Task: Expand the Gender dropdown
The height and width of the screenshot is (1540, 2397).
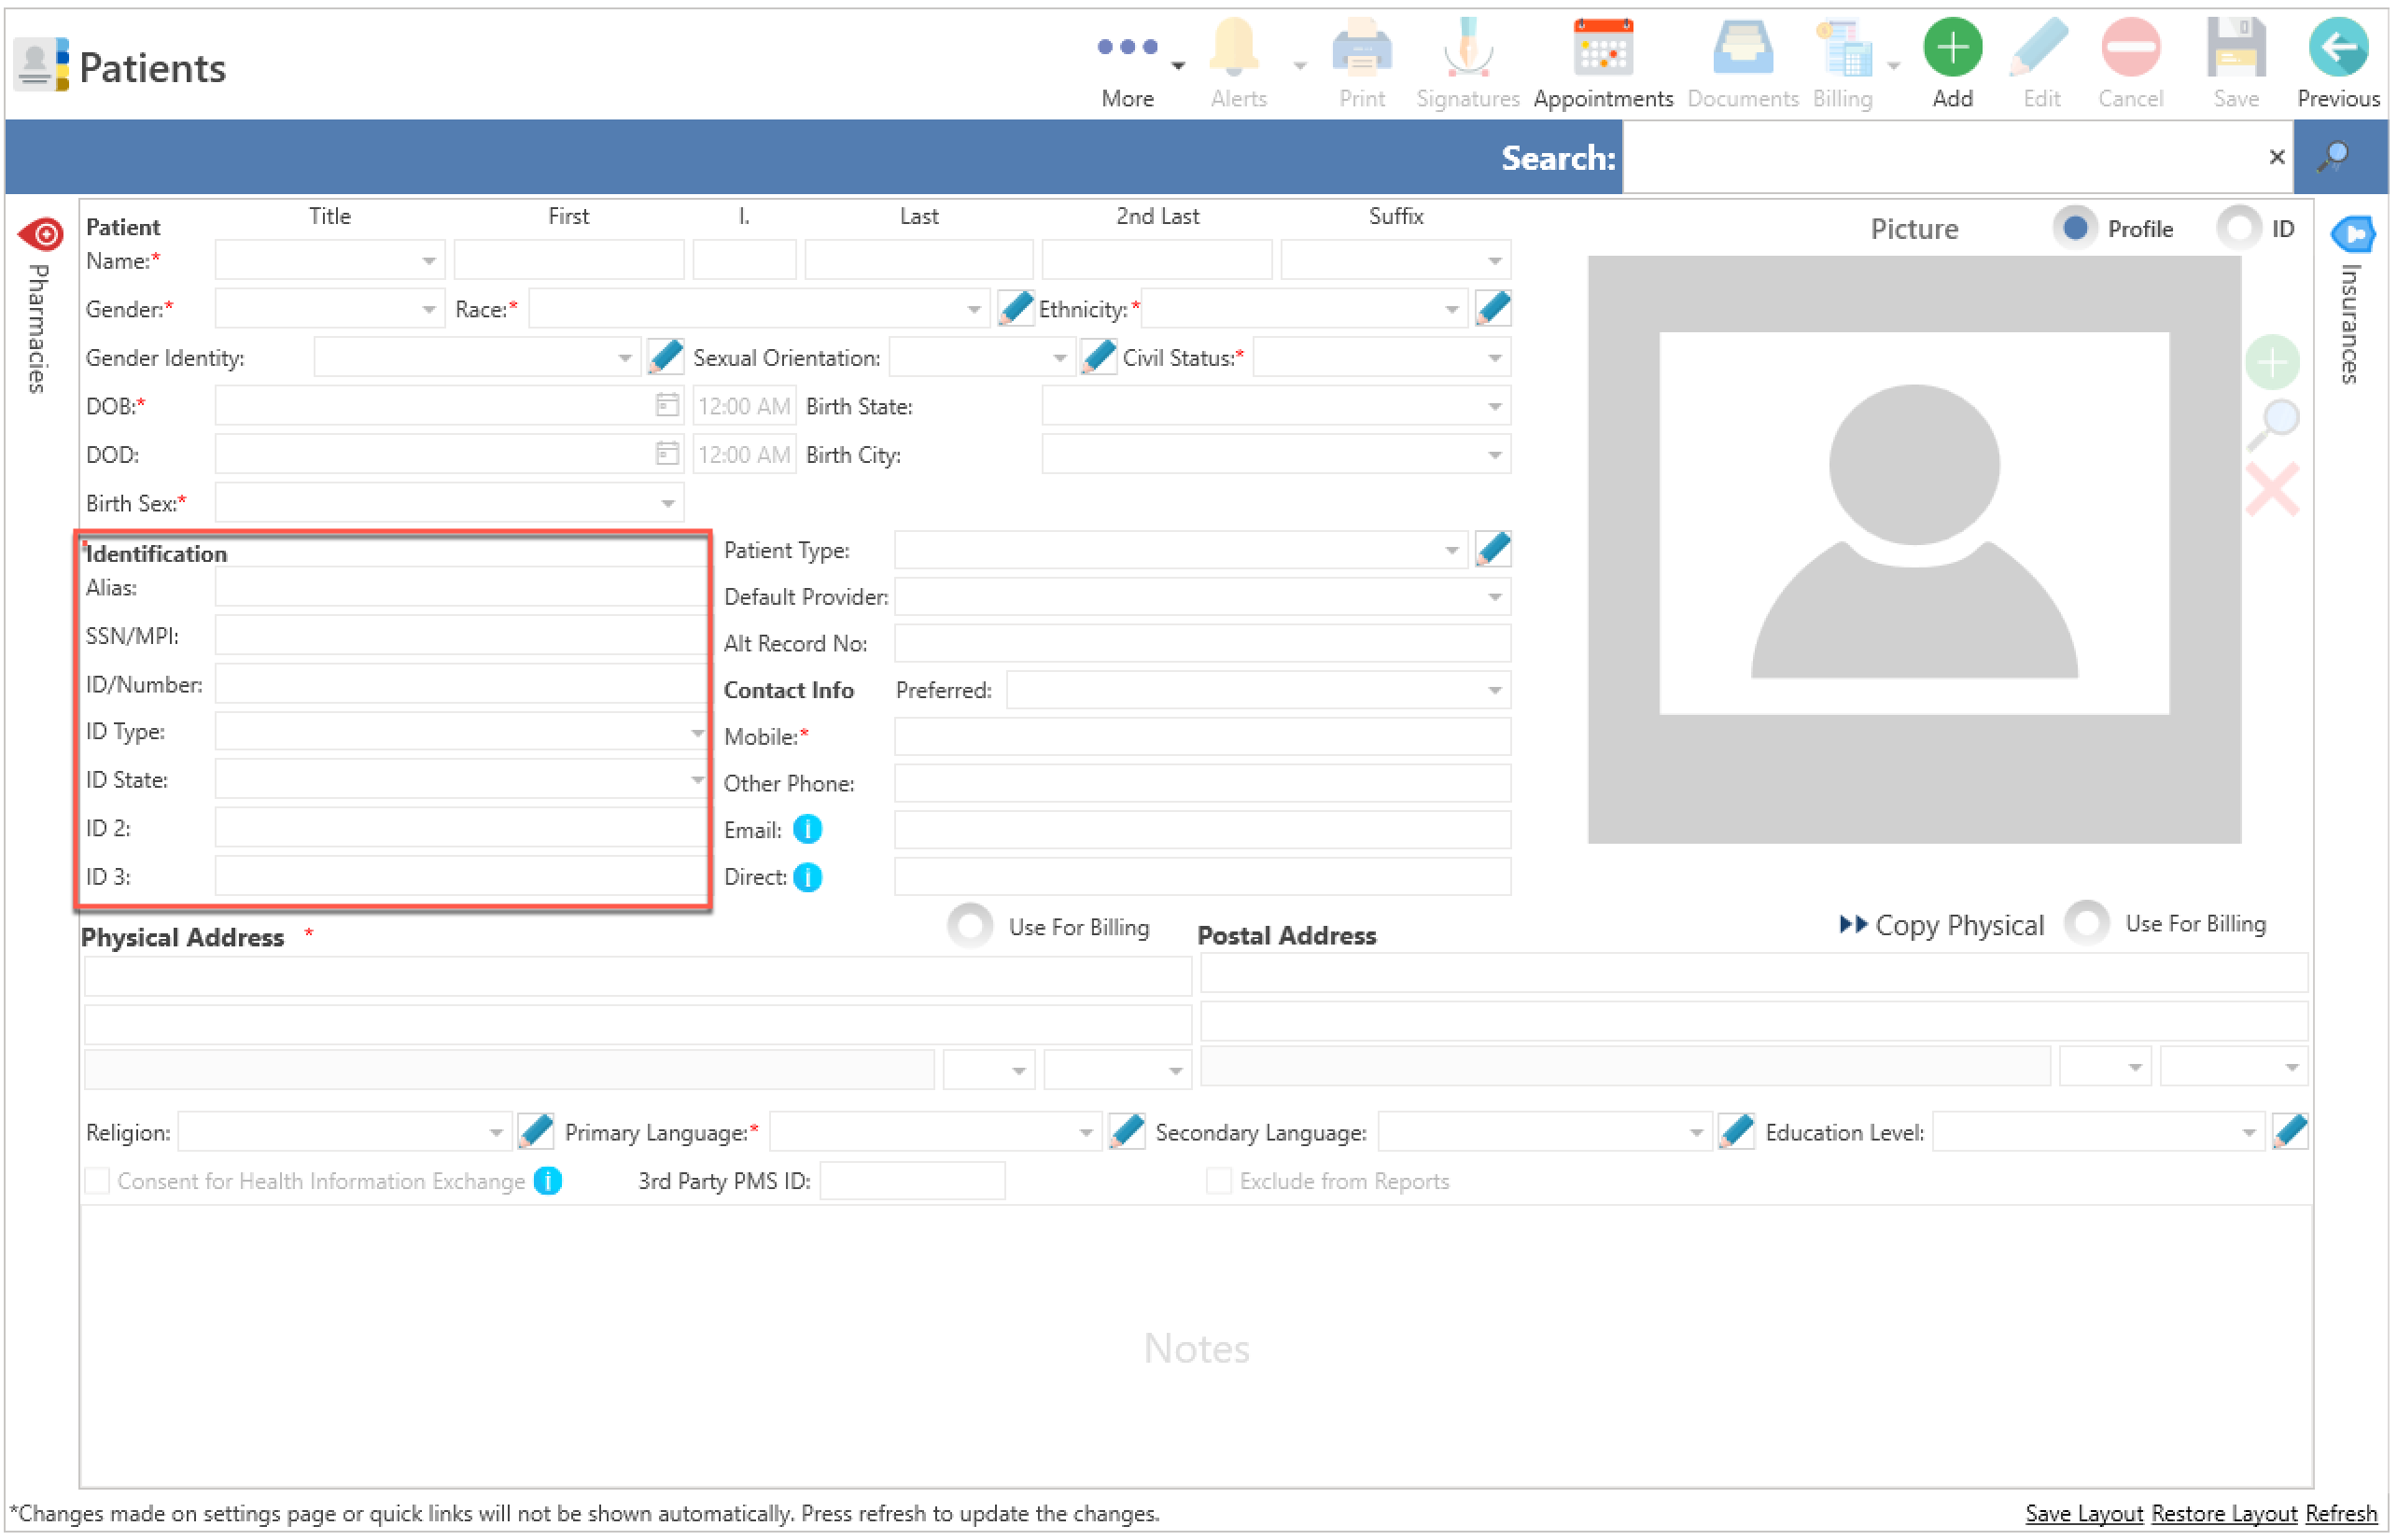Action: pyautogui.click(x=429, y=310)
